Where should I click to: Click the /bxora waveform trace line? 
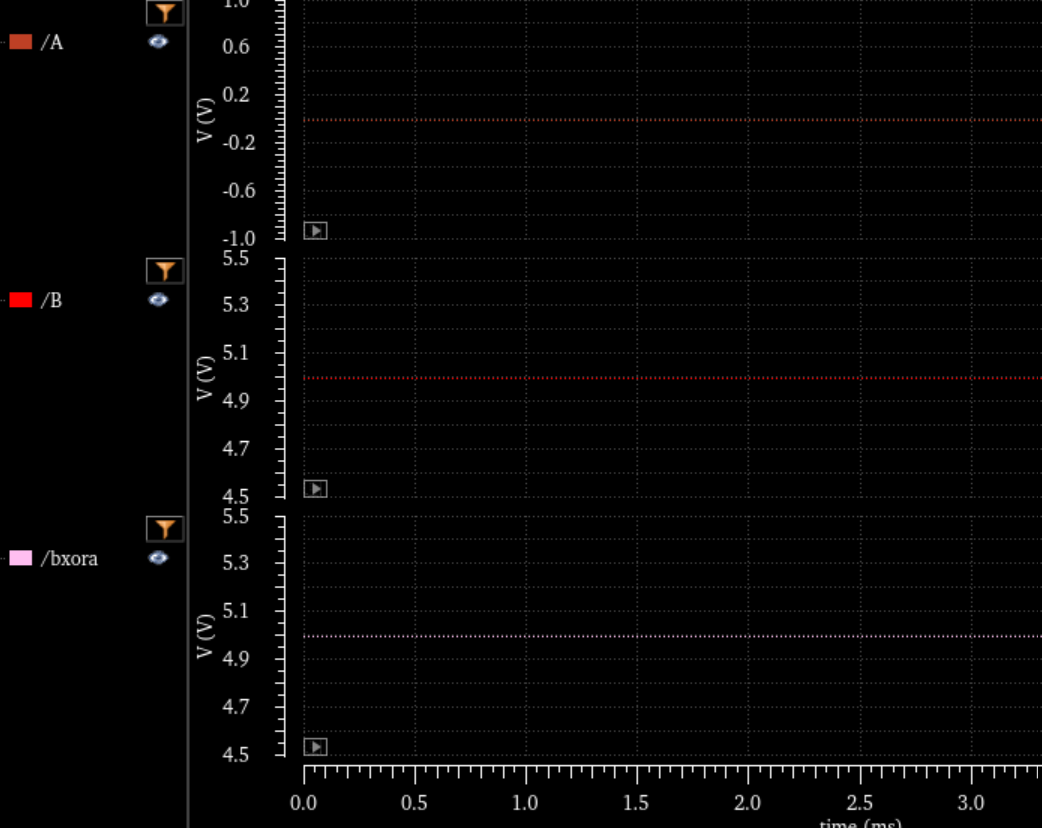[x=673, y=636]
